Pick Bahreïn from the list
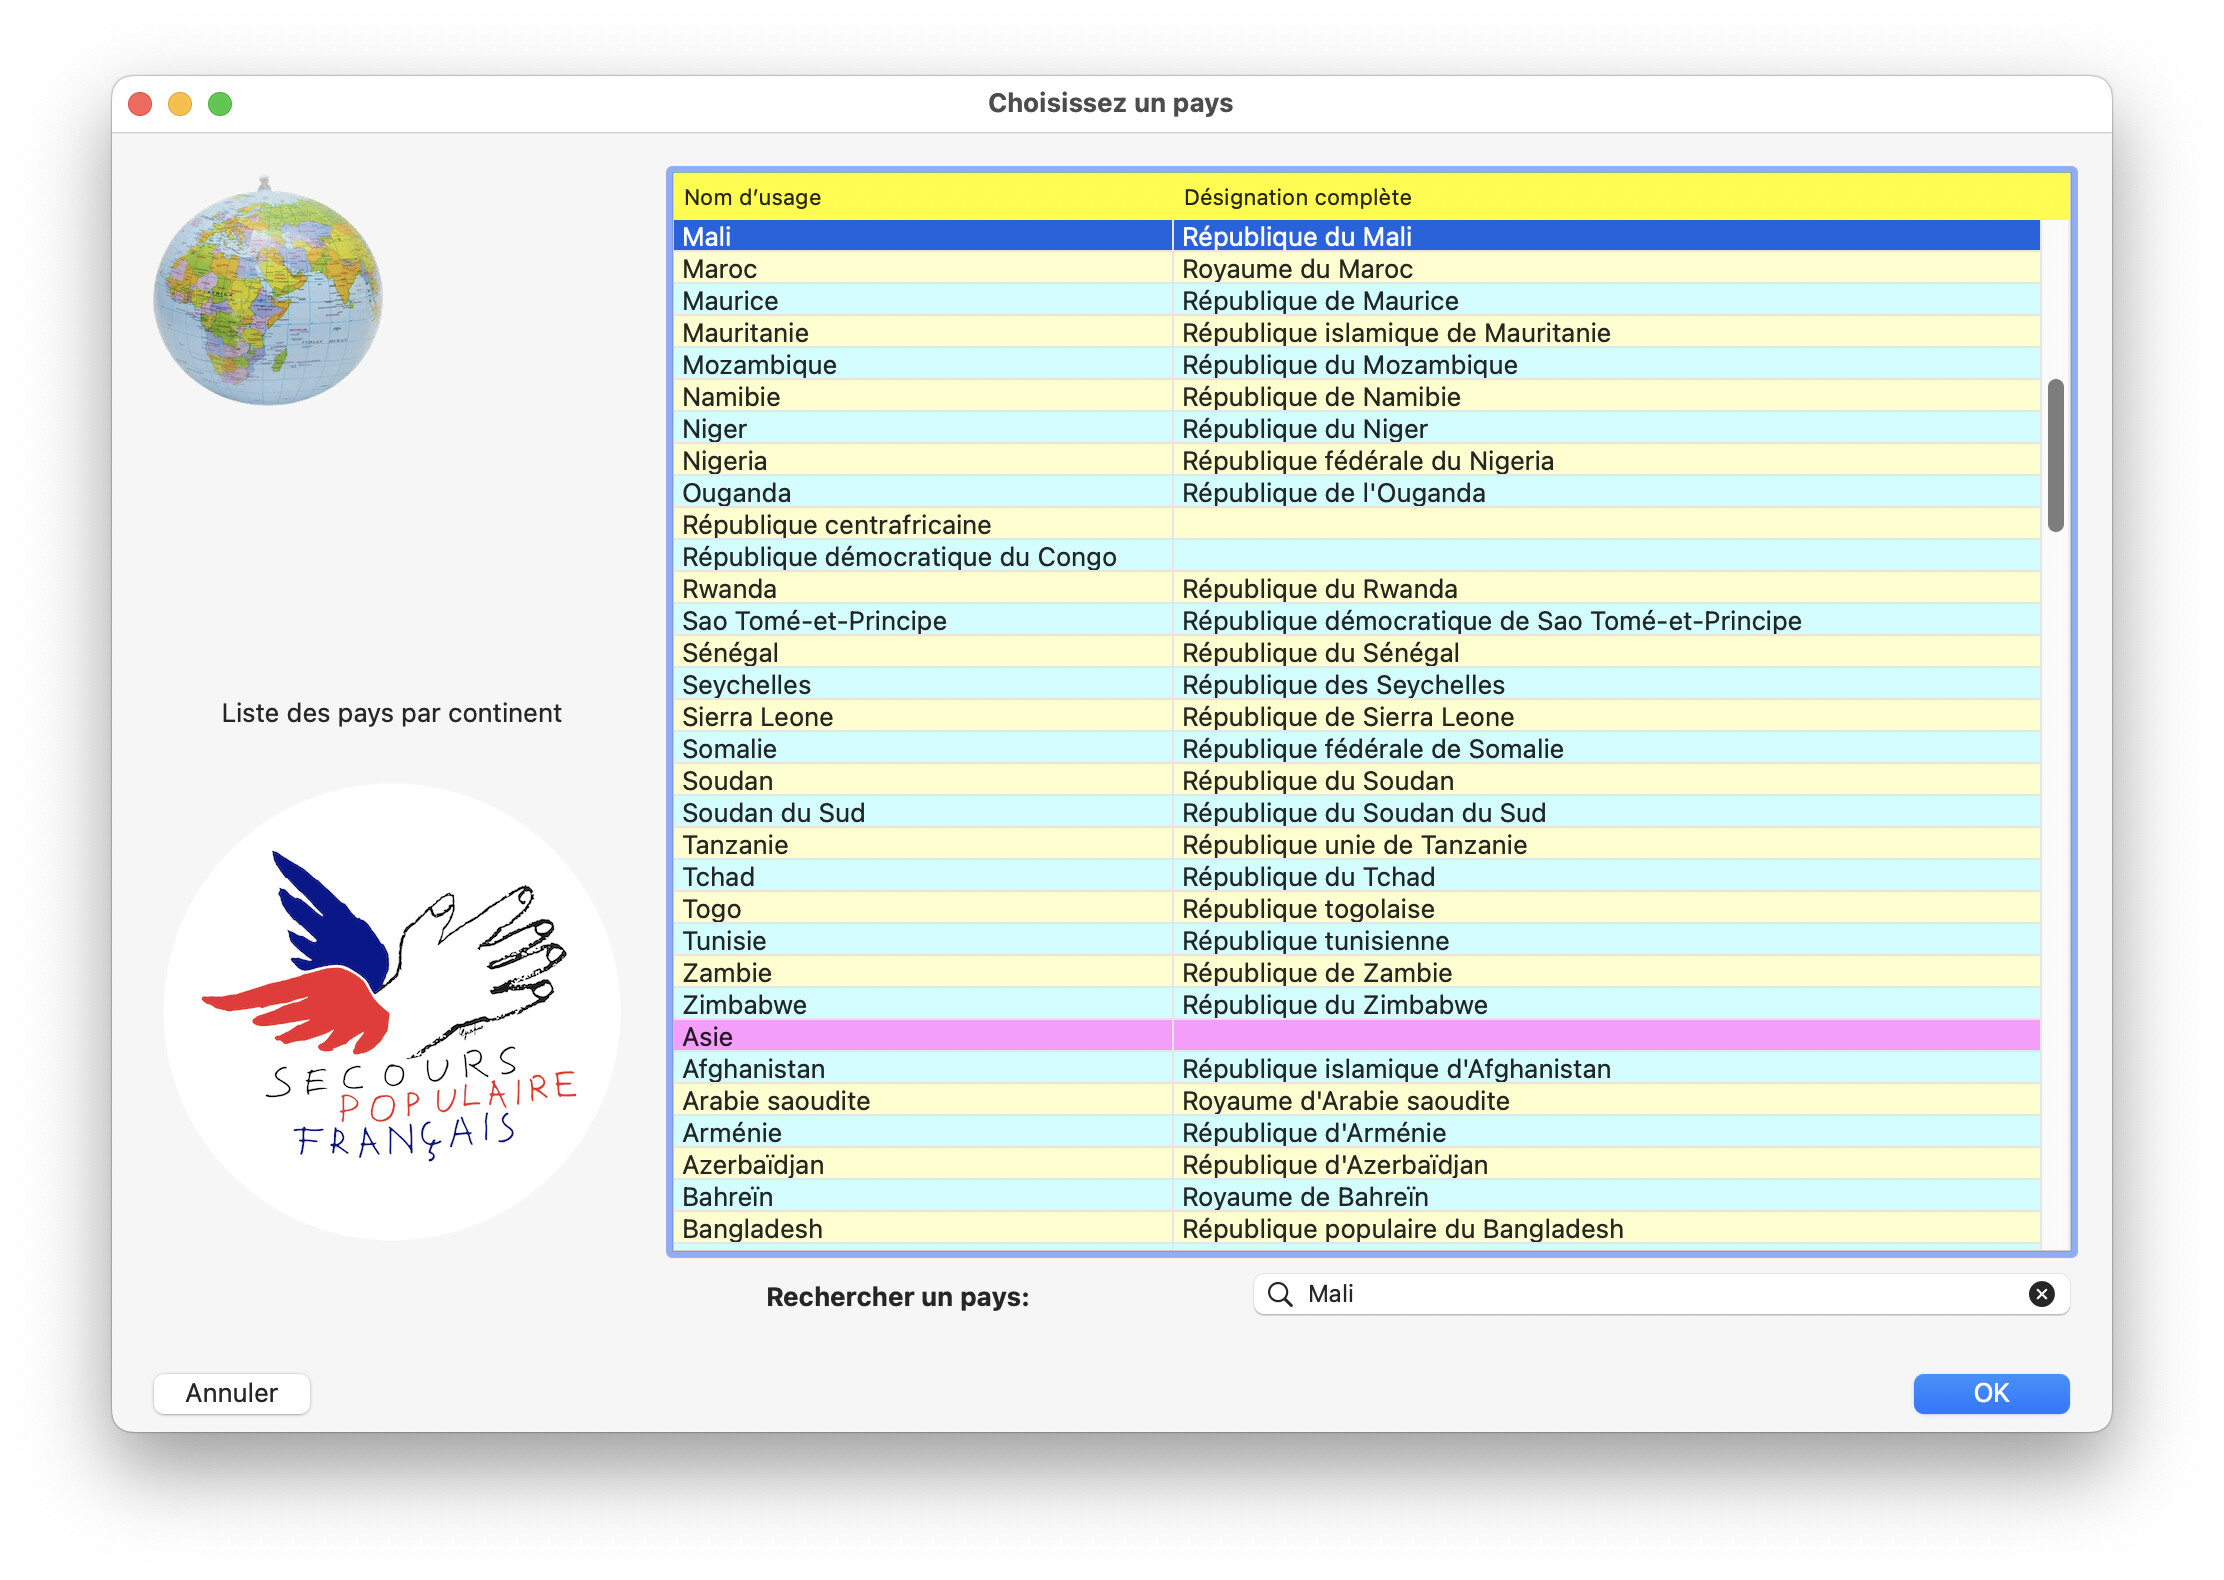 pyautogui.click(x=1357, y=1196)
